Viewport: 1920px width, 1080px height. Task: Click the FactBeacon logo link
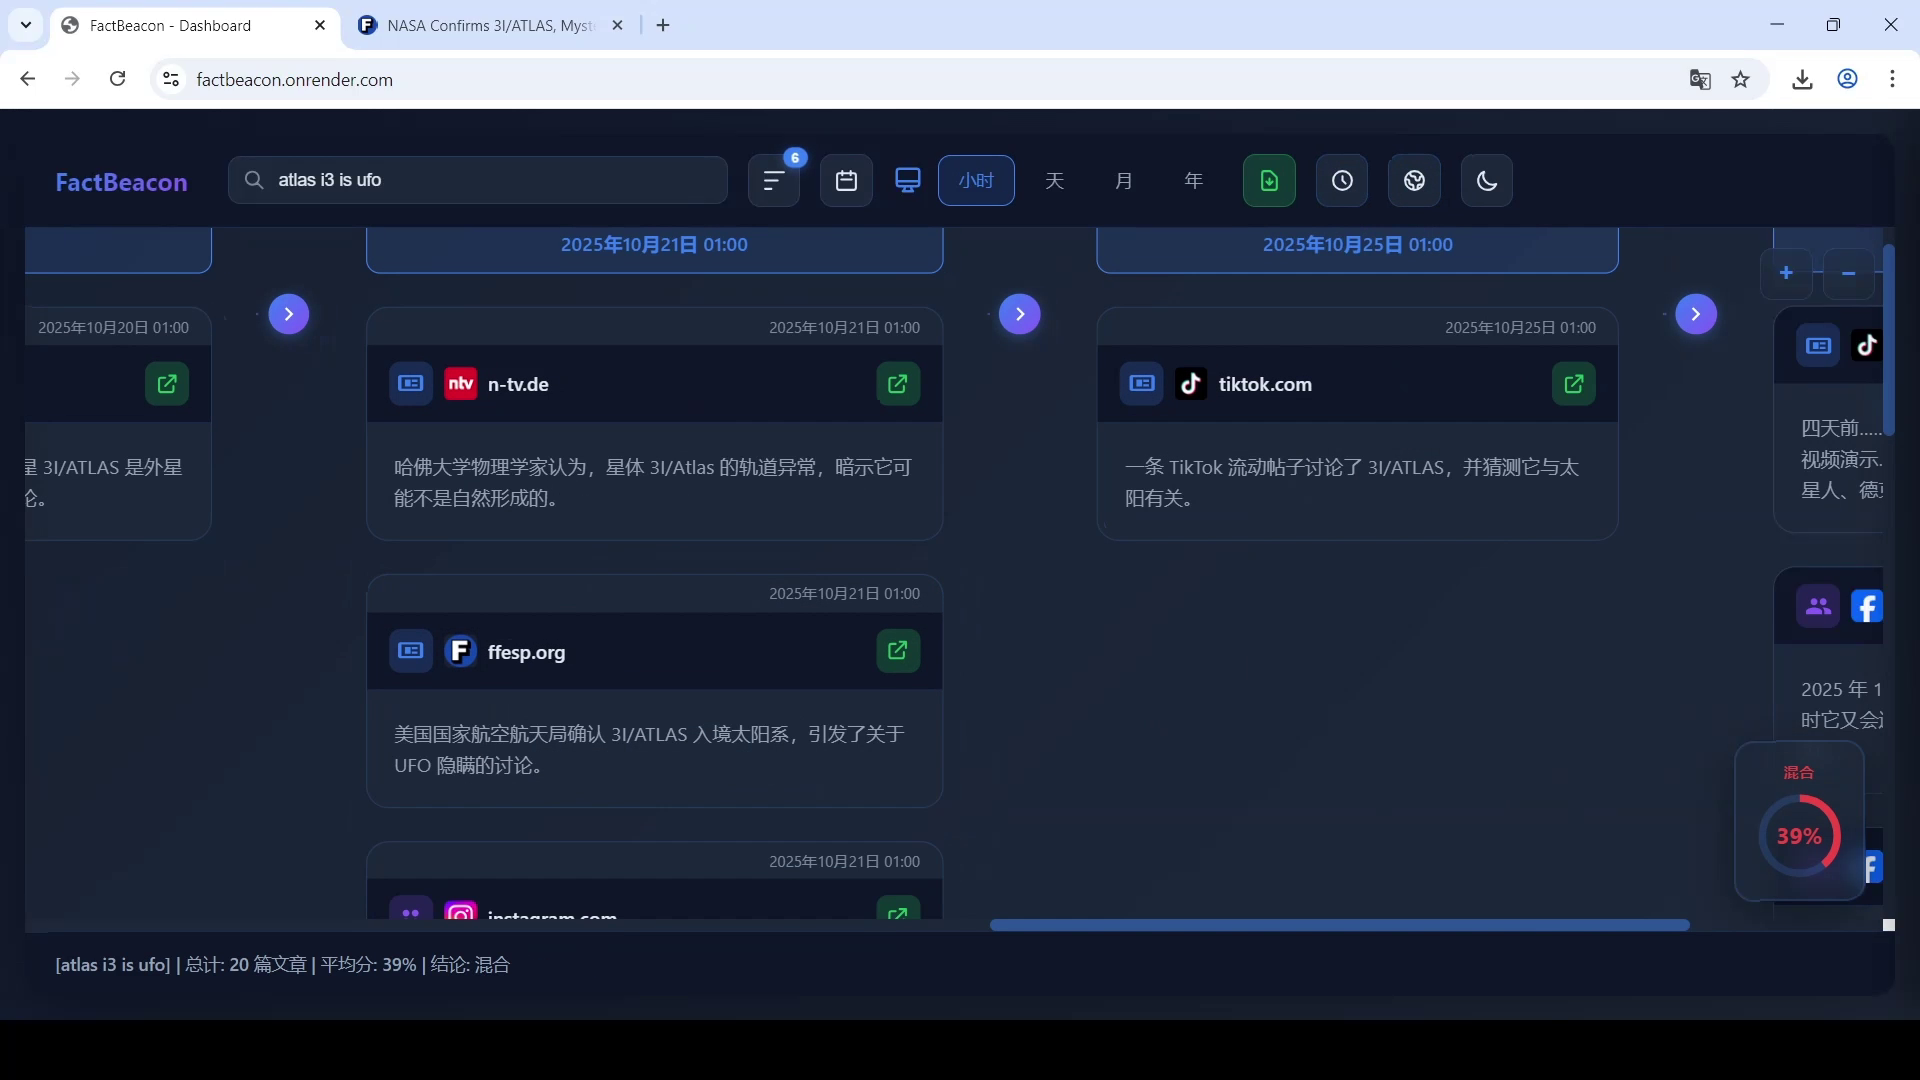click(121, 182)
